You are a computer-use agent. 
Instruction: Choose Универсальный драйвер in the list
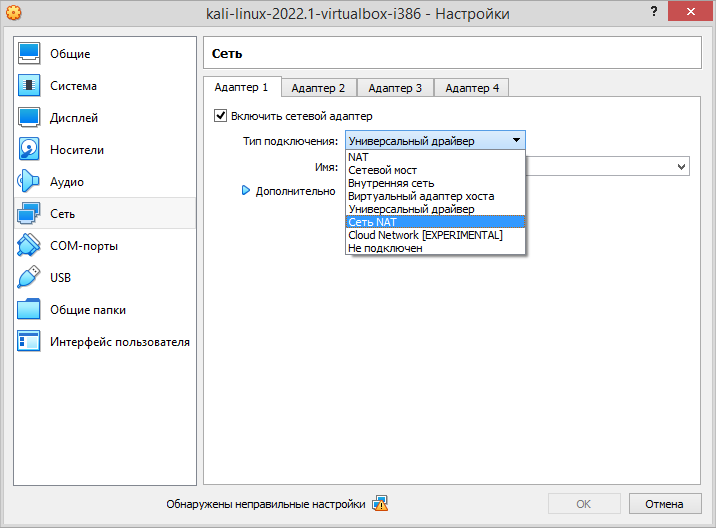(436, 209)
